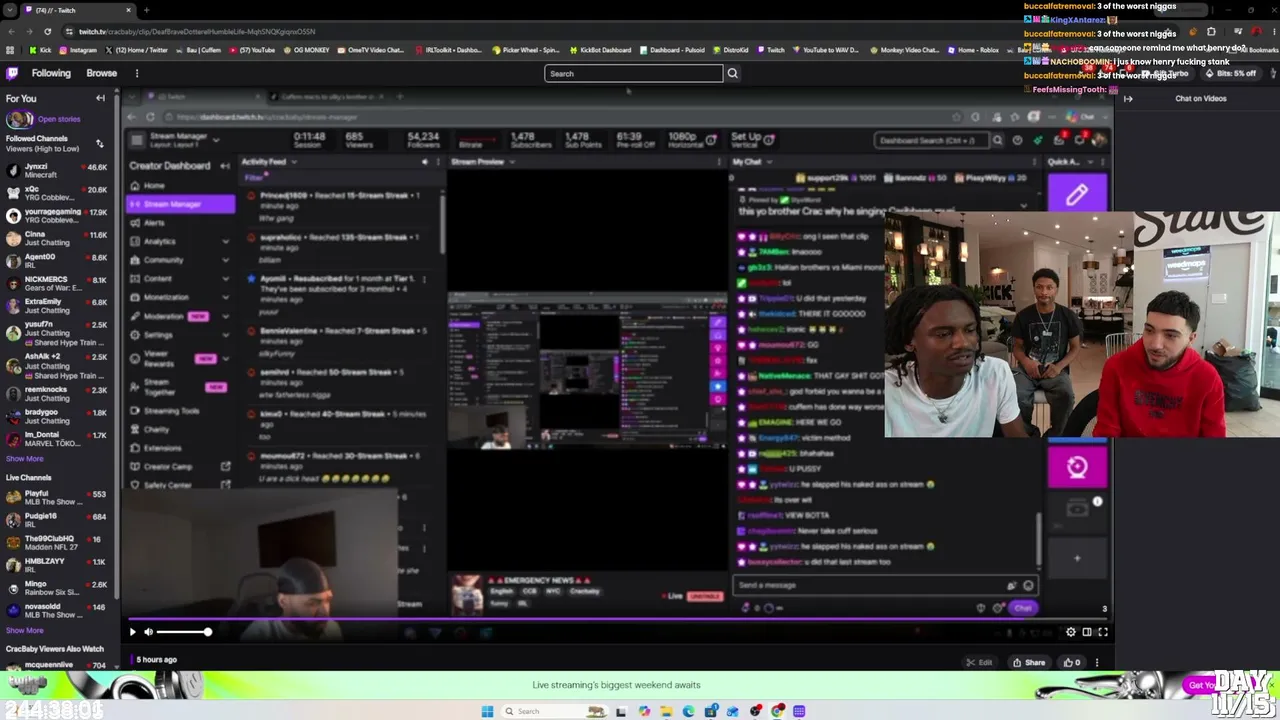Open the more options menu beside Browse
The width and height of the screenshot is (1280, 720).
click(x=137, y=73)
